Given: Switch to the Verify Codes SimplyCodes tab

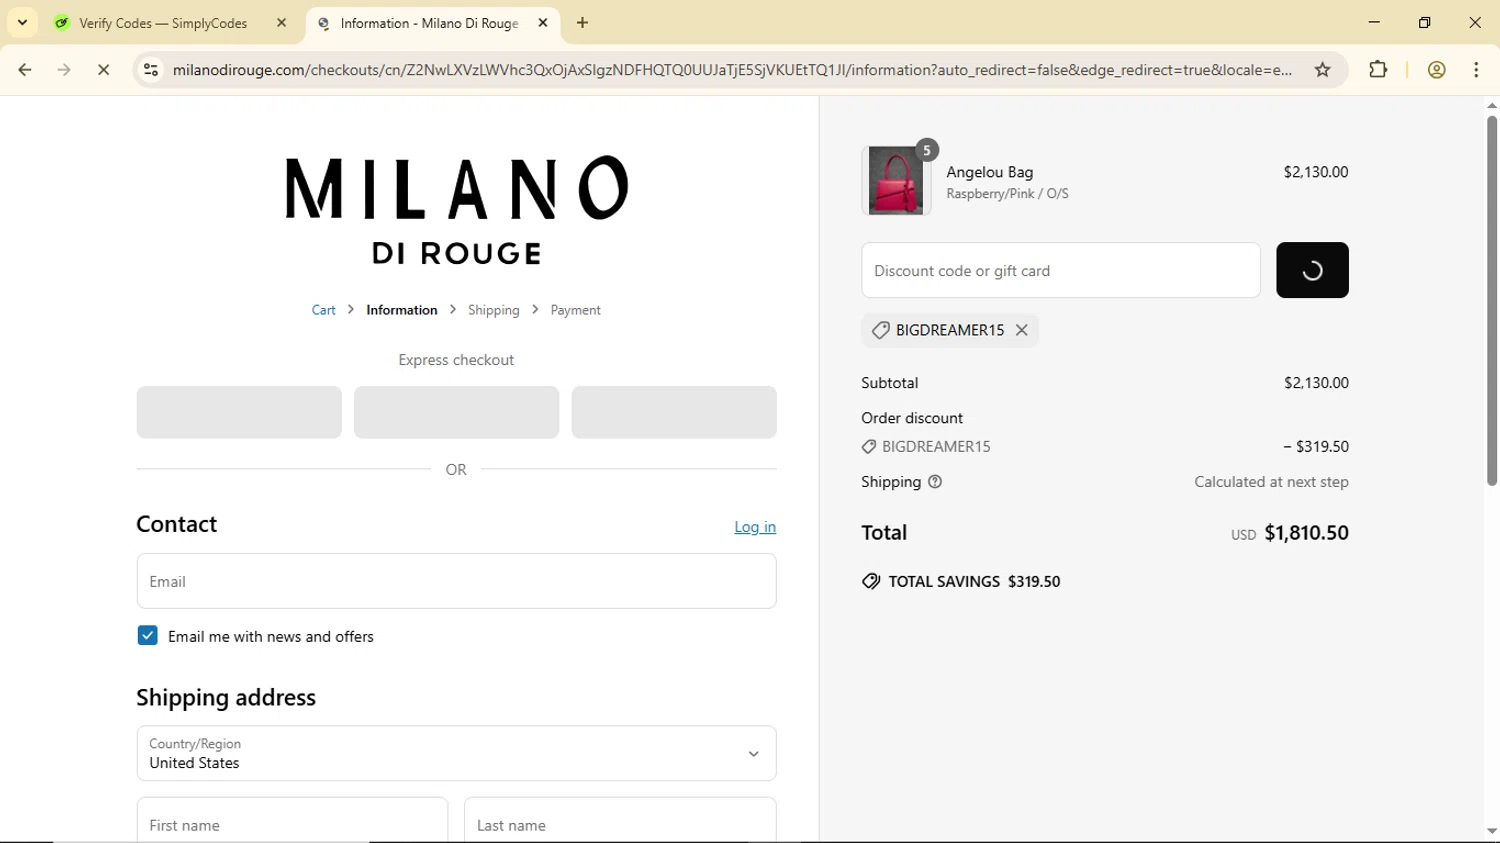Looking at the screenshot, I should click(x=163, y=23).
